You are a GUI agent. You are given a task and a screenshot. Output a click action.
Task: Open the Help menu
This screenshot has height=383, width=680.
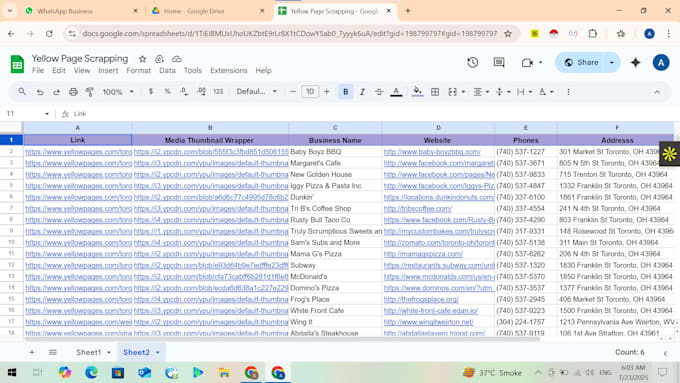click(263, 70)
